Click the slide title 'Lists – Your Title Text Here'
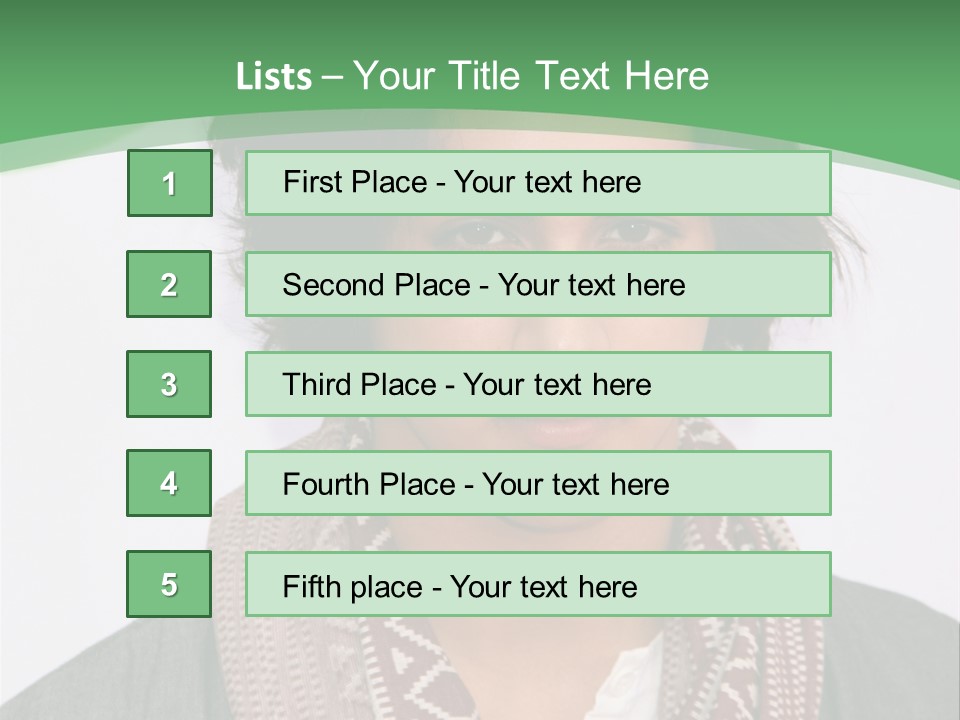Viewport: 960px width, 720px height. (x=472, y=76)
